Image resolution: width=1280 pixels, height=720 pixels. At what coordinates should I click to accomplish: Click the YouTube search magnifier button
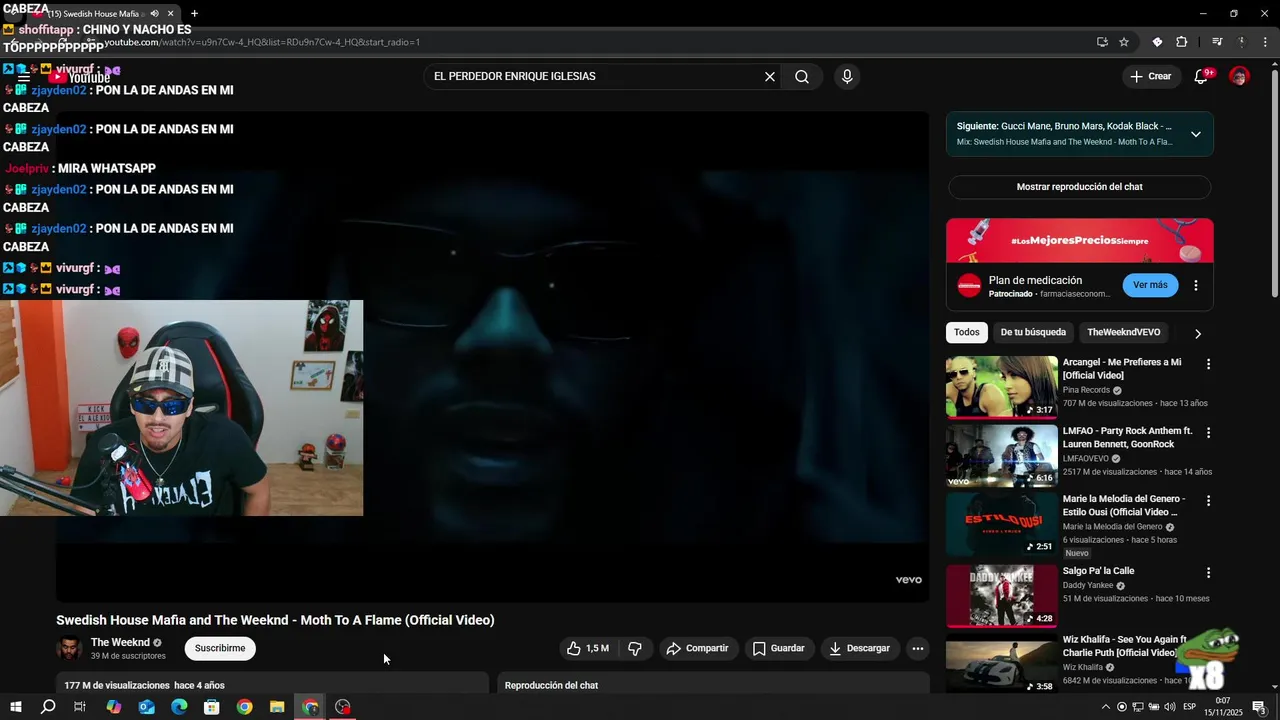pos(802,77)
